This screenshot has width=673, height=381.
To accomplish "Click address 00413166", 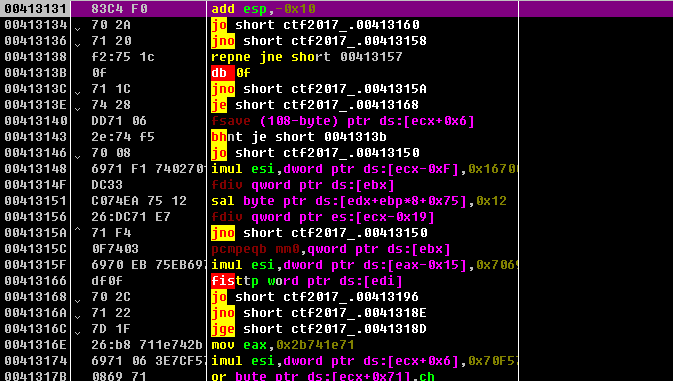I will (x=36, y=281).
